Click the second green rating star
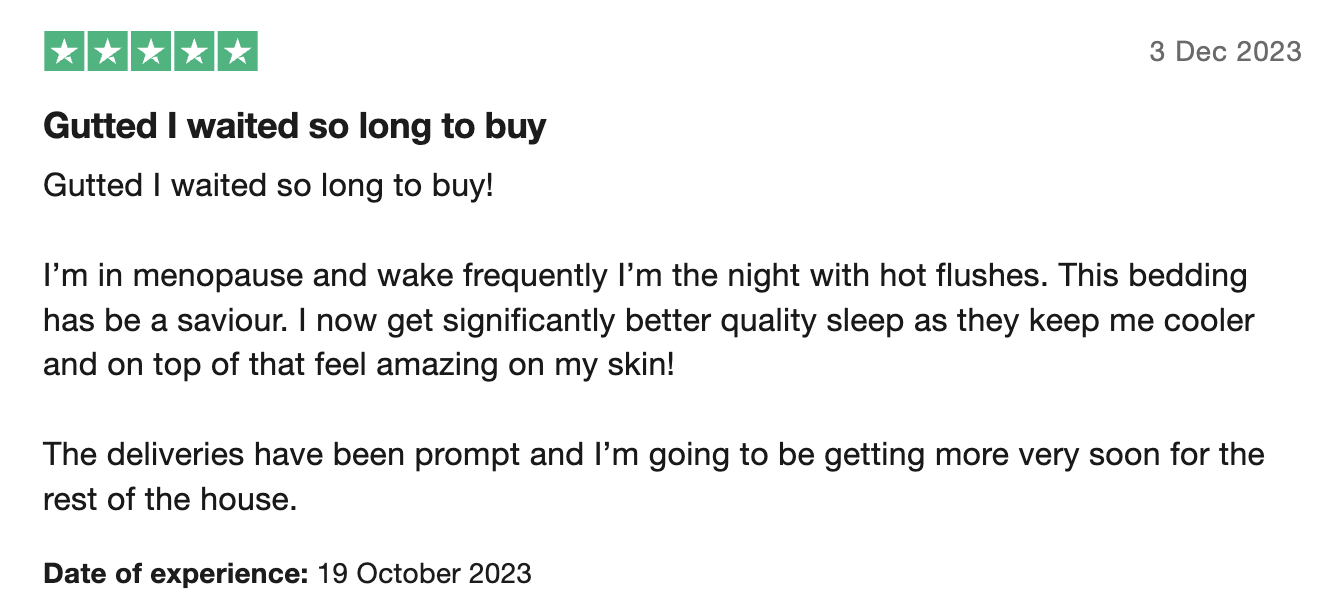Image resolution: width=1334 pixels, height=614 pixels. click(x=107, y=51)
